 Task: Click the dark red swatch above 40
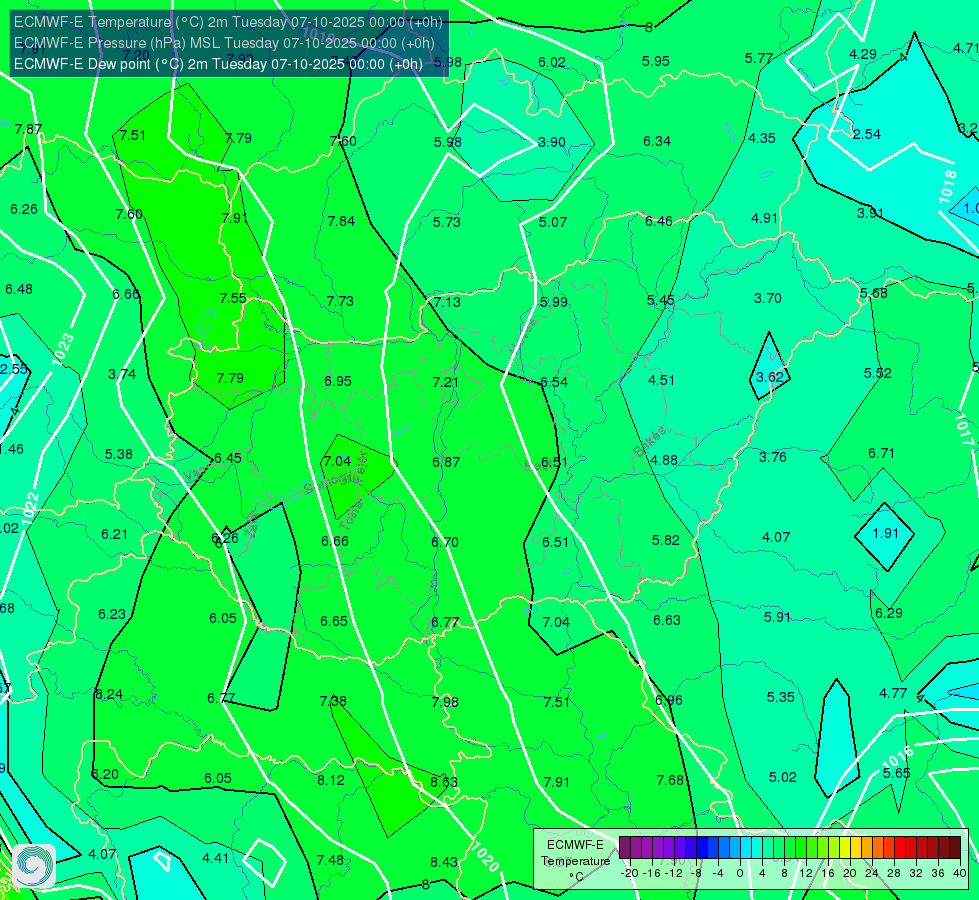[955, 848]
